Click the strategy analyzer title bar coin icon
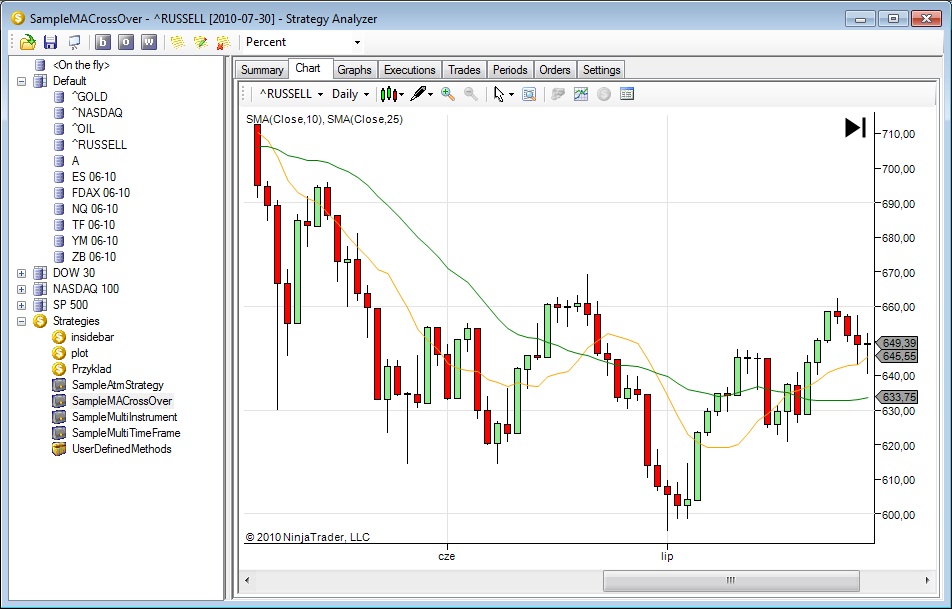This screenshot has height=609, width=952. tap(18, 19)
